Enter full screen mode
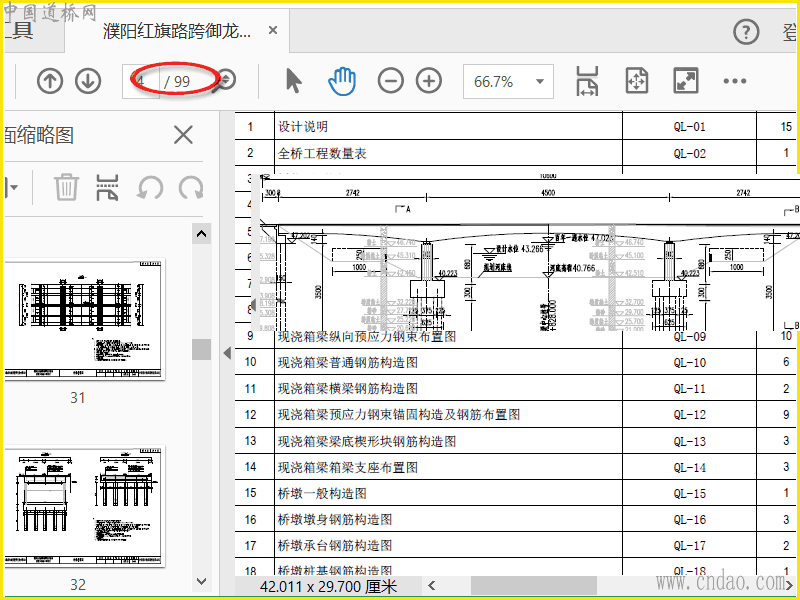 point(686,81)
